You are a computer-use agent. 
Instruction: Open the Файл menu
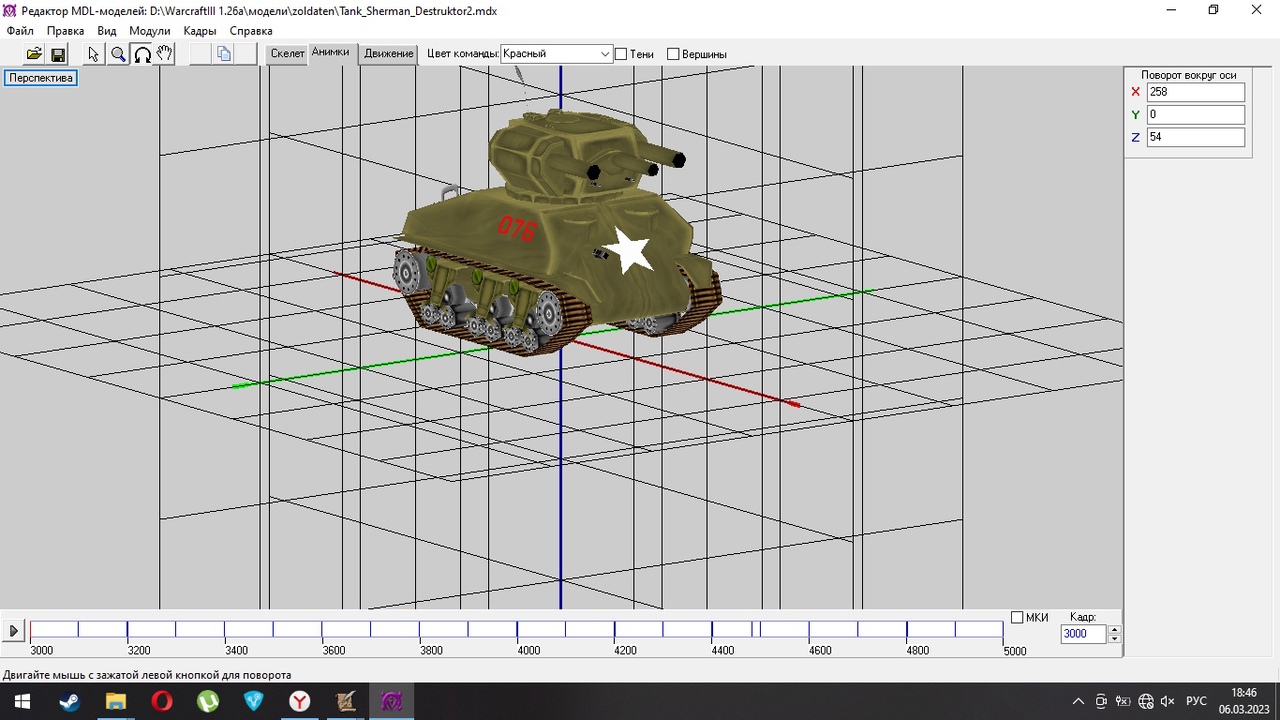20,31
